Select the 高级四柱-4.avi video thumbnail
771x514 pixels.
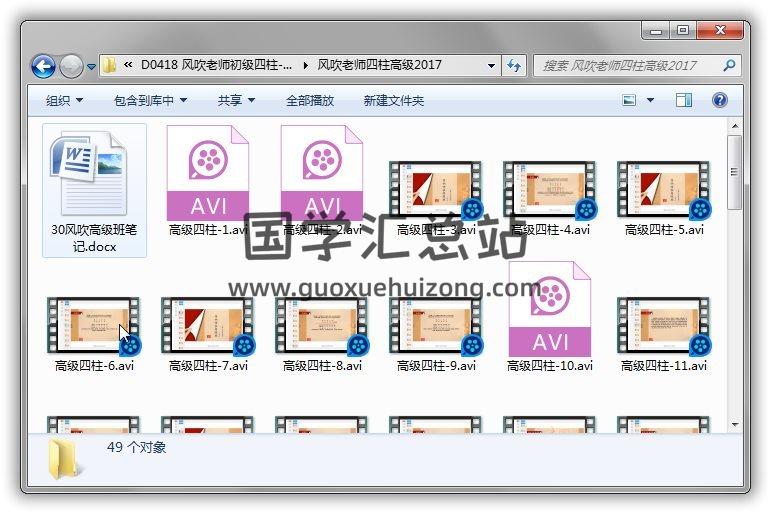(x=550, y=189)
